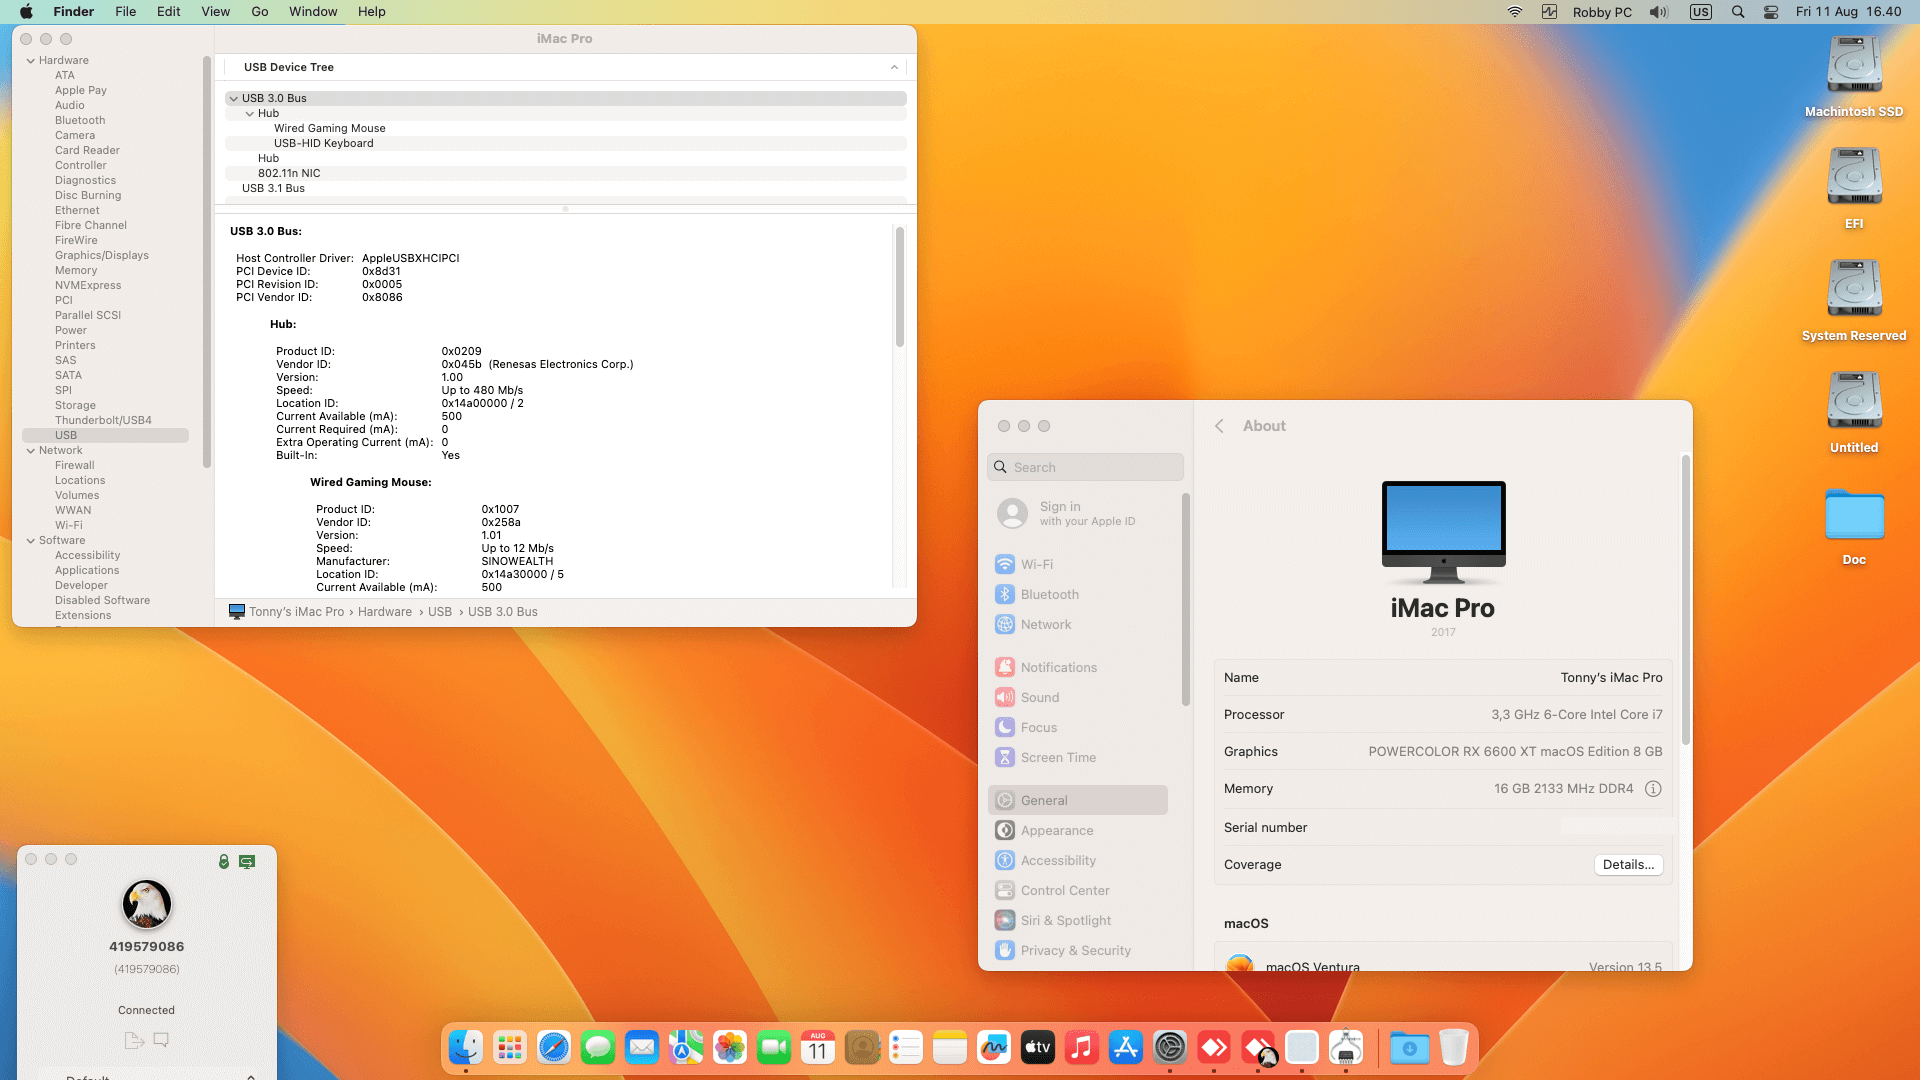Collapse the USB 3.0 Bus tree row
The width and height of the screenshot is (1920, 1080).
coord(233,99)
